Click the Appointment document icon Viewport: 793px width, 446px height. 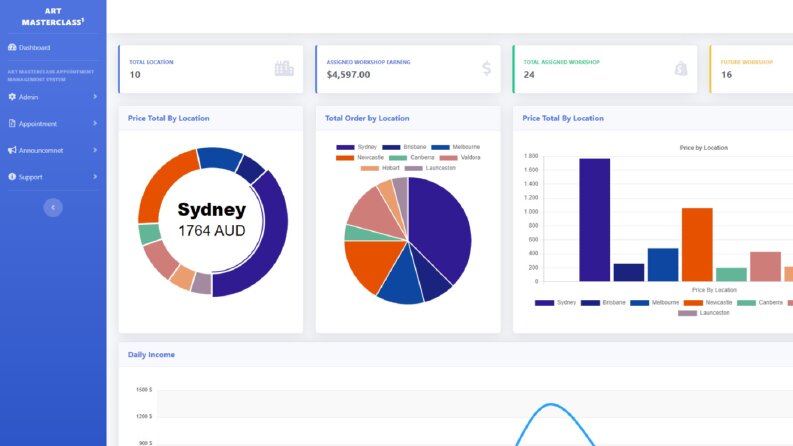(12, 123)
